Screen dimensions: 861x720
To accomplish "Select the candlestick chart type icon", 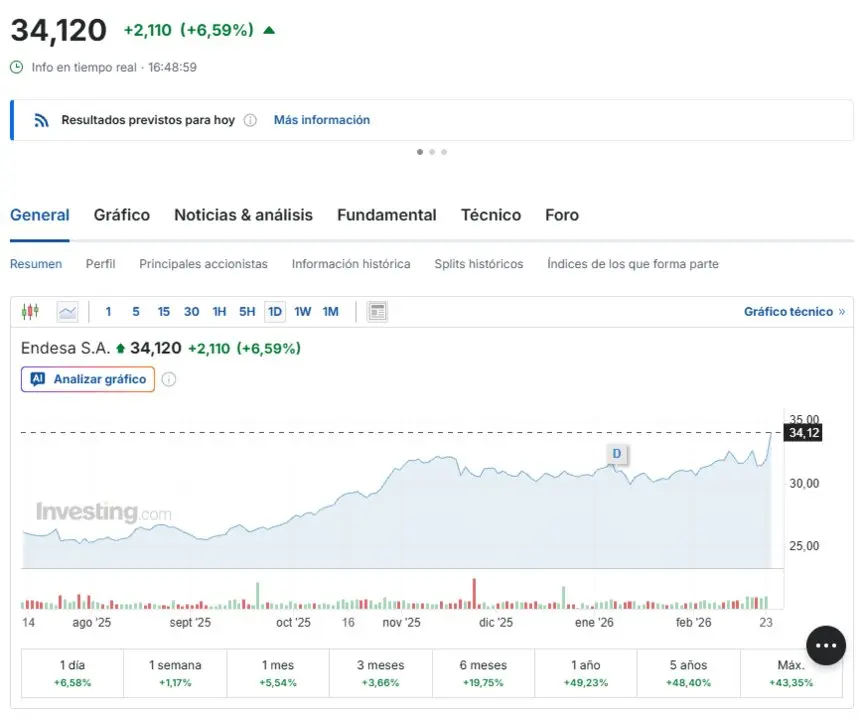I will [x=30, y=311].
